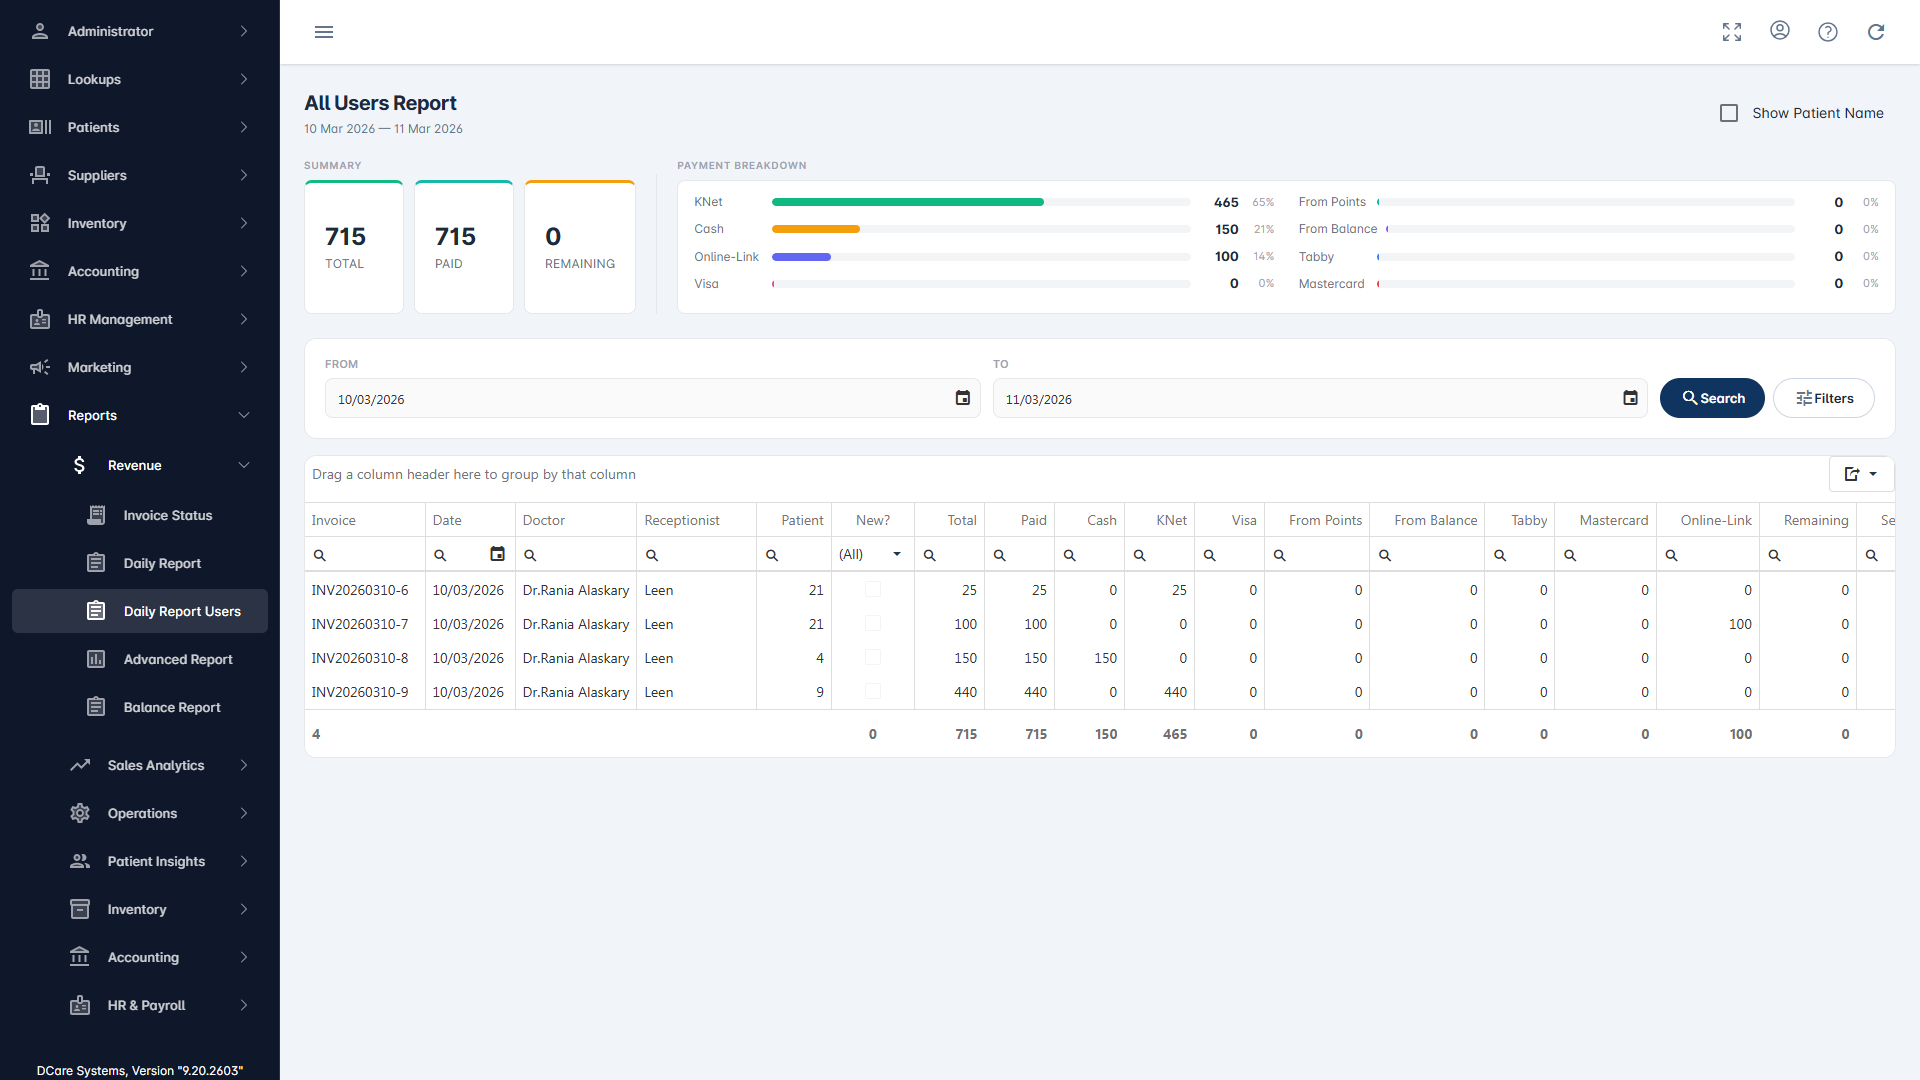This screenshot has width=1920, height=1080.
Task: Click the Search button
Action: pyautogui.click(x=1712, y=398)
